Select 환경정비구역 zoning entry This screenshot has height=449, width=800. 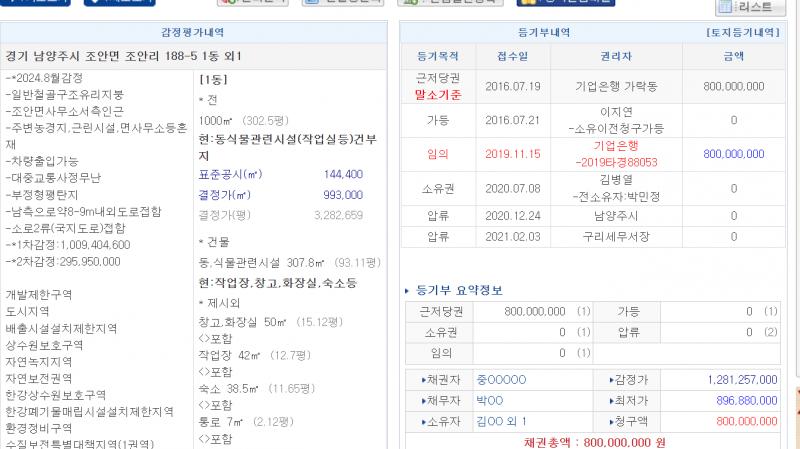pos(39,429)
